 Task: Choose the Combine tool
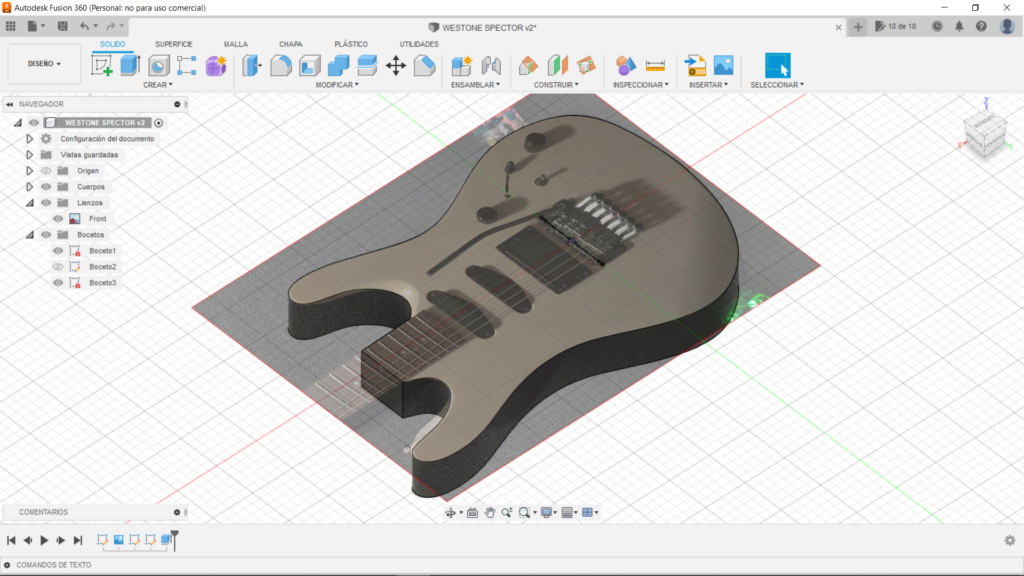coord(338,65)
